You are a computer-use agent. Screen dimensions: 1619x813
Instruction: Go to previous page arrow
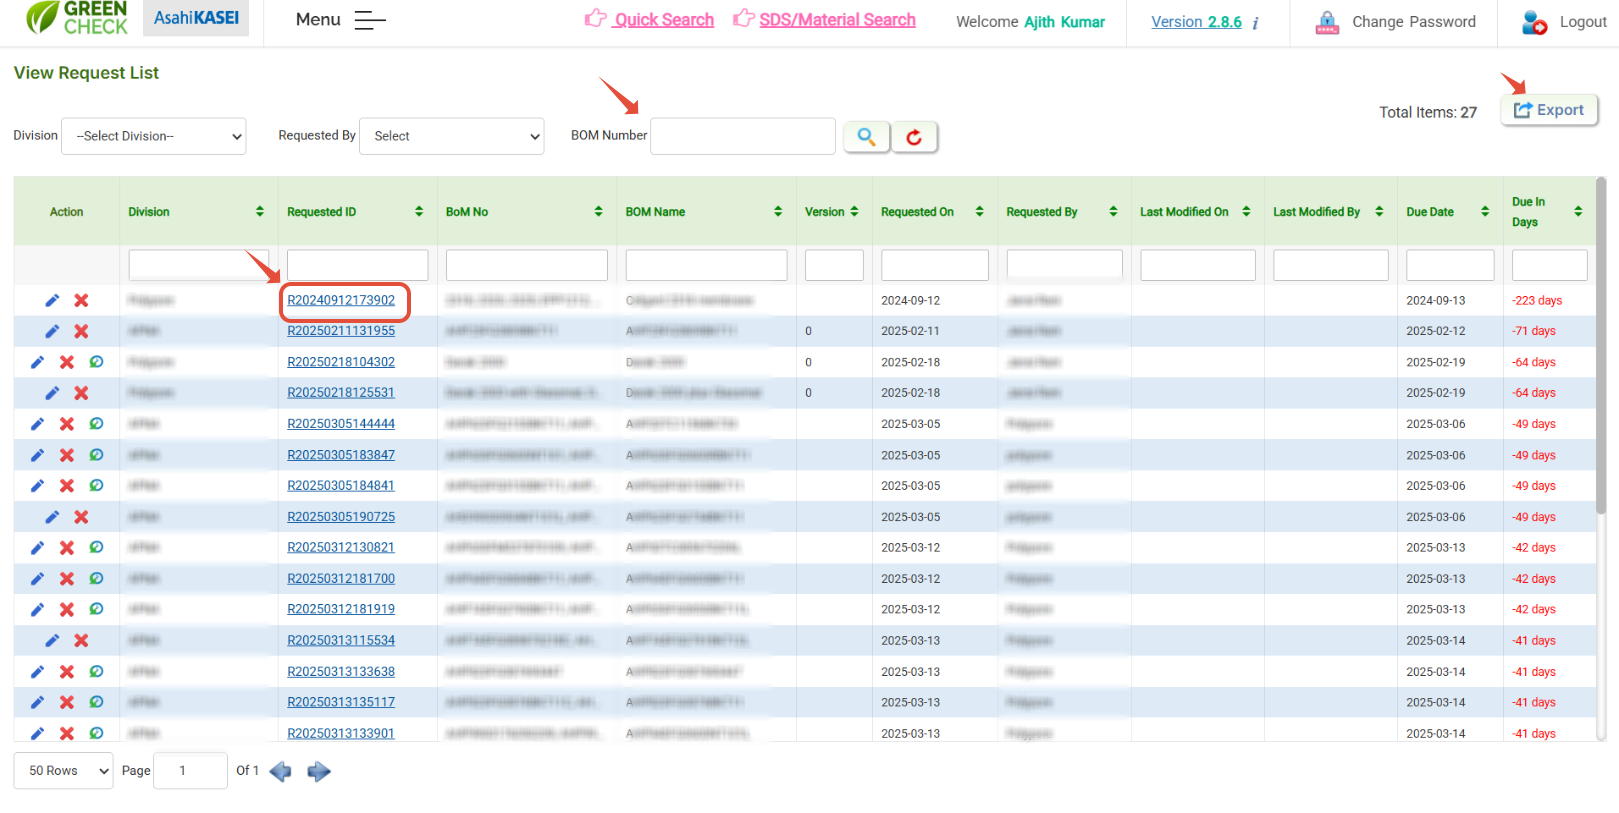tap(281, 771)
